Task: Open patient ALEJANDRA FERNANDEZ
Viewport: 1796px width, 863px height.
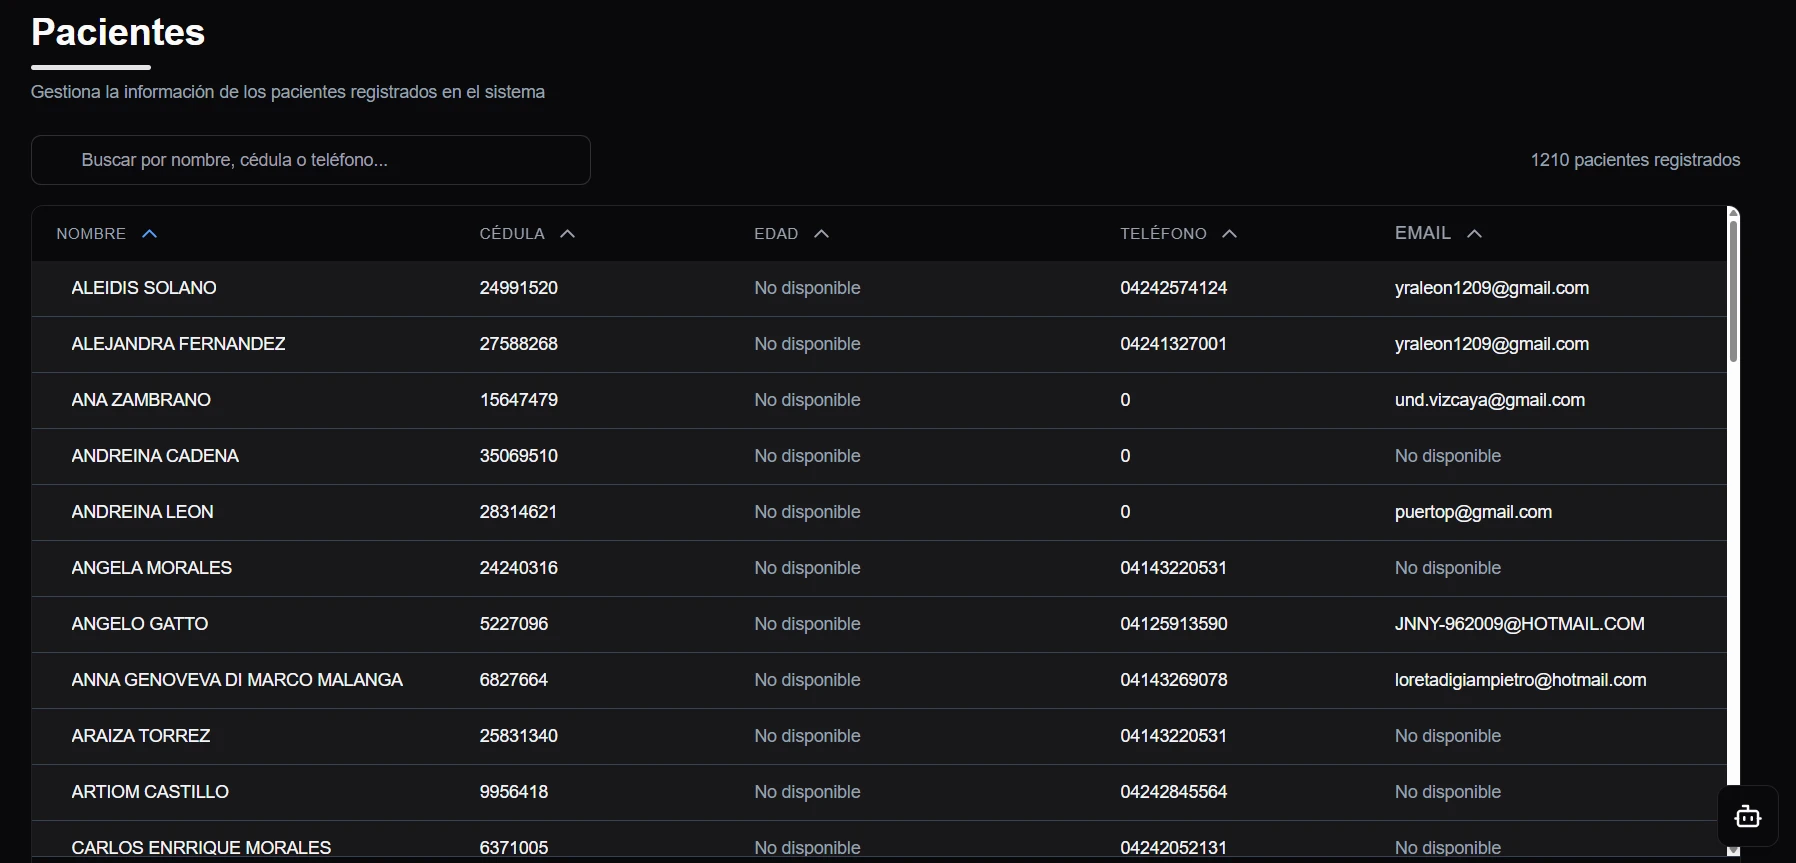Action: click(x=178, y=344)
